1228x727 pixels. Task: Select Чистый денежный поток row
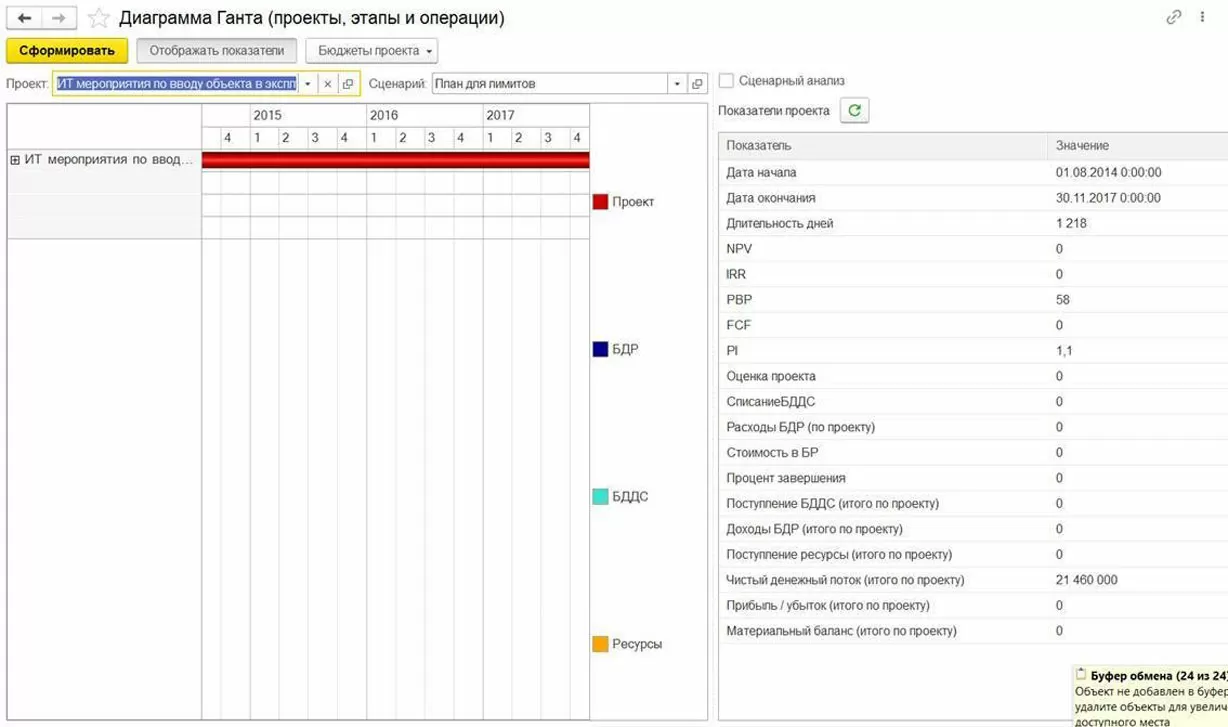coord(973,580)
